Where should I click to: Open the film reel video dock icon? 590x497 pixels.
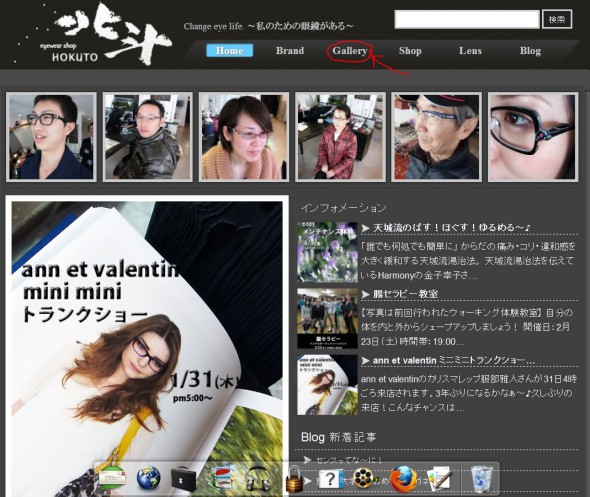tap(363, 479)
